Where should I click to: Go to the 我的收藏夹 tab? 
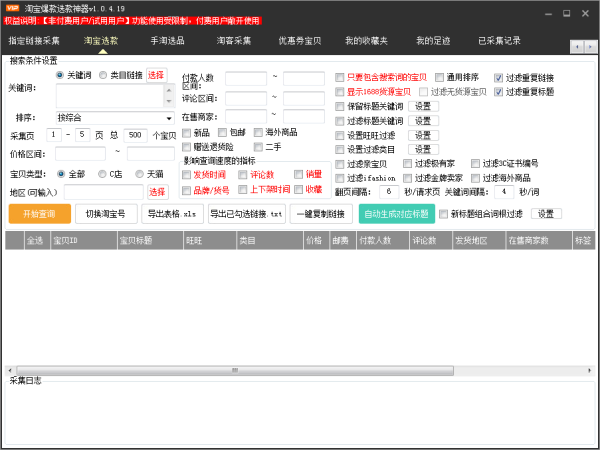364,42
